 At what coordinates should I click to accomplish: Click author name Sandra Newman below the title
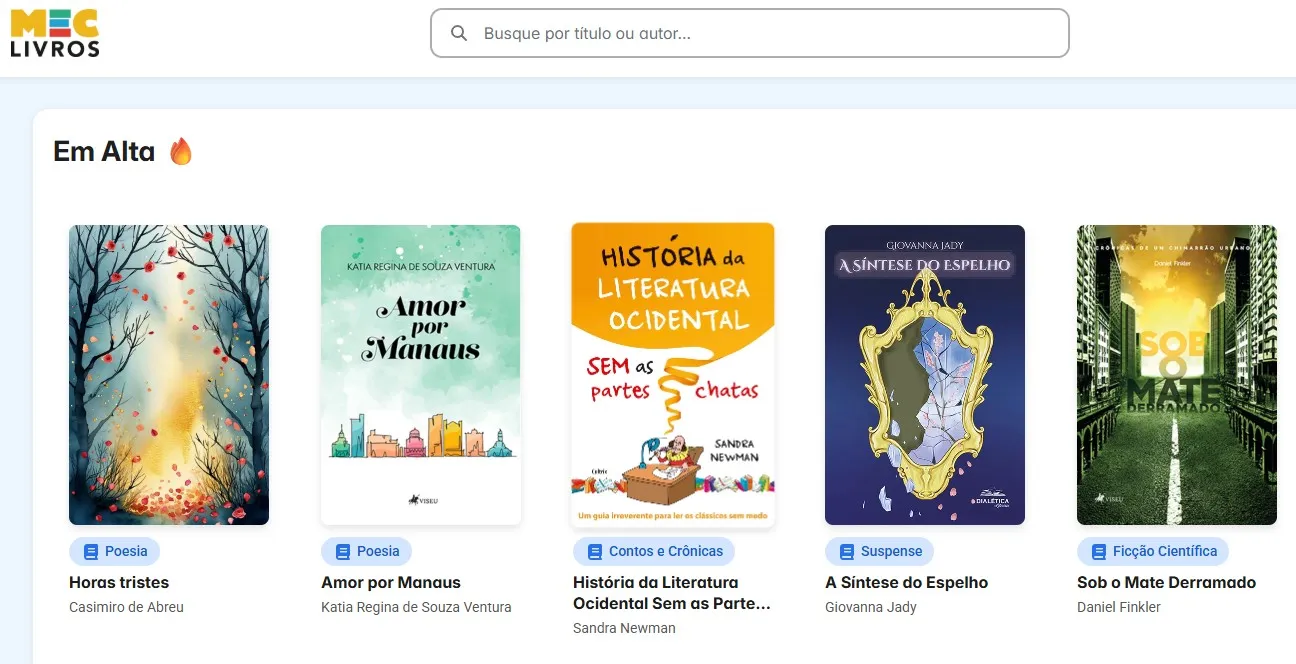click(624, 628)
